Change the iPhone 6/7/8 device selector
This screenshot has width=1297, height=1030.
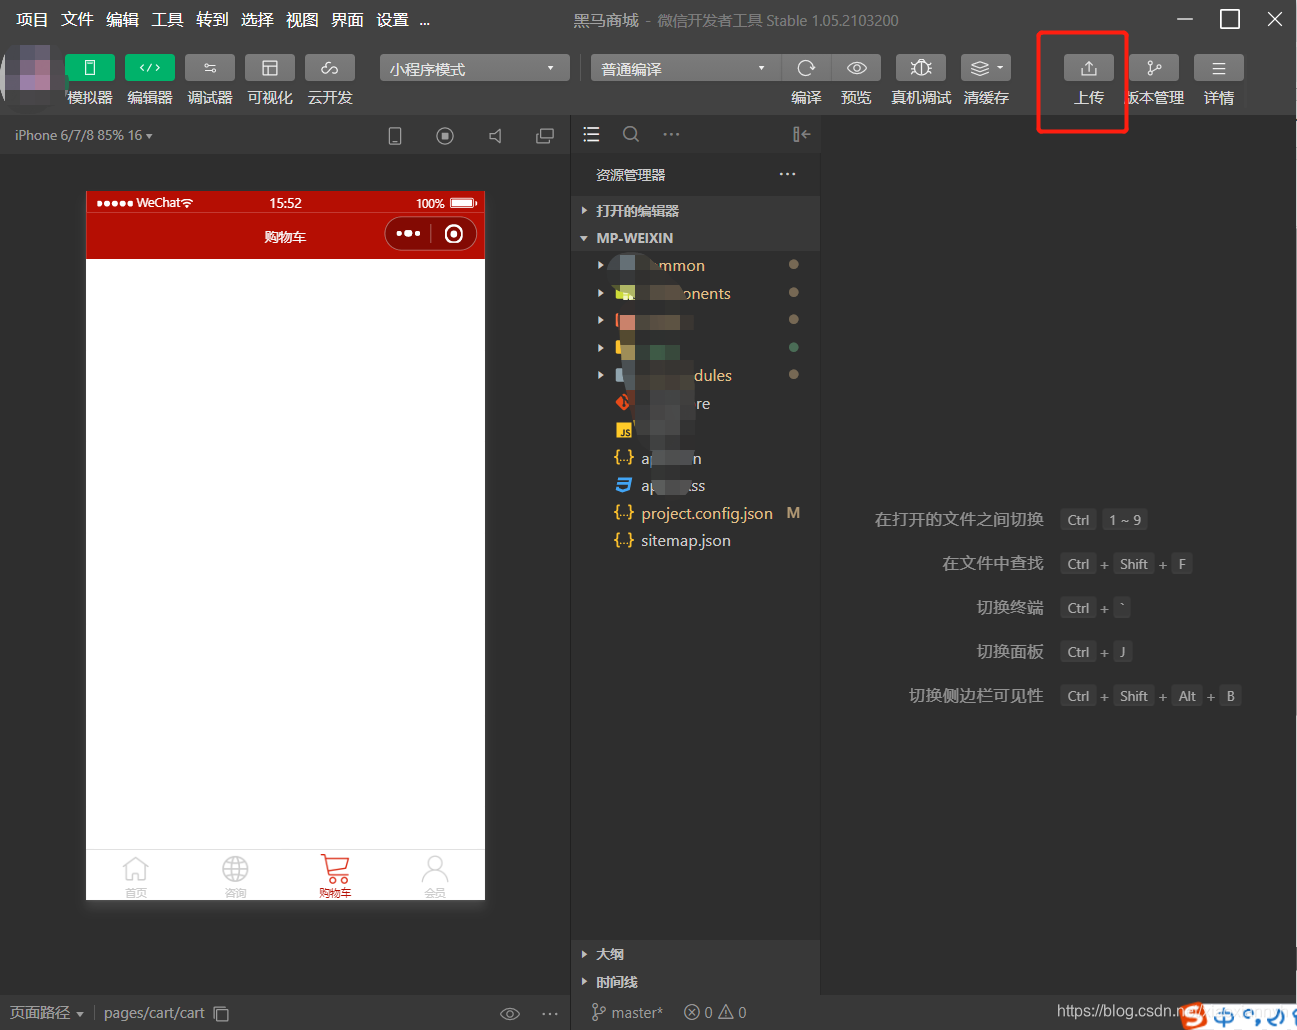click(84, 135)
